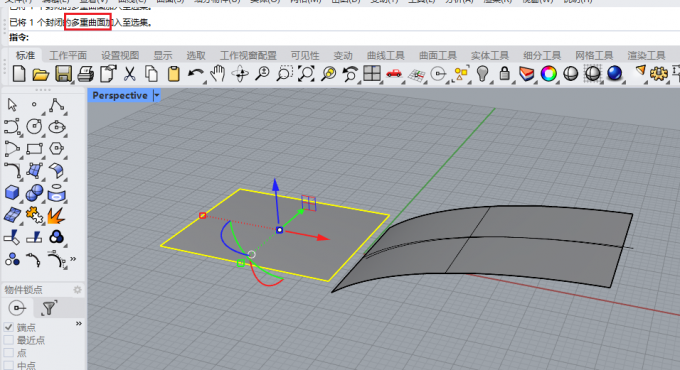Open the 细分工具 tab
The width and height of the screenshot is (680, 370).
coord(542,56)
